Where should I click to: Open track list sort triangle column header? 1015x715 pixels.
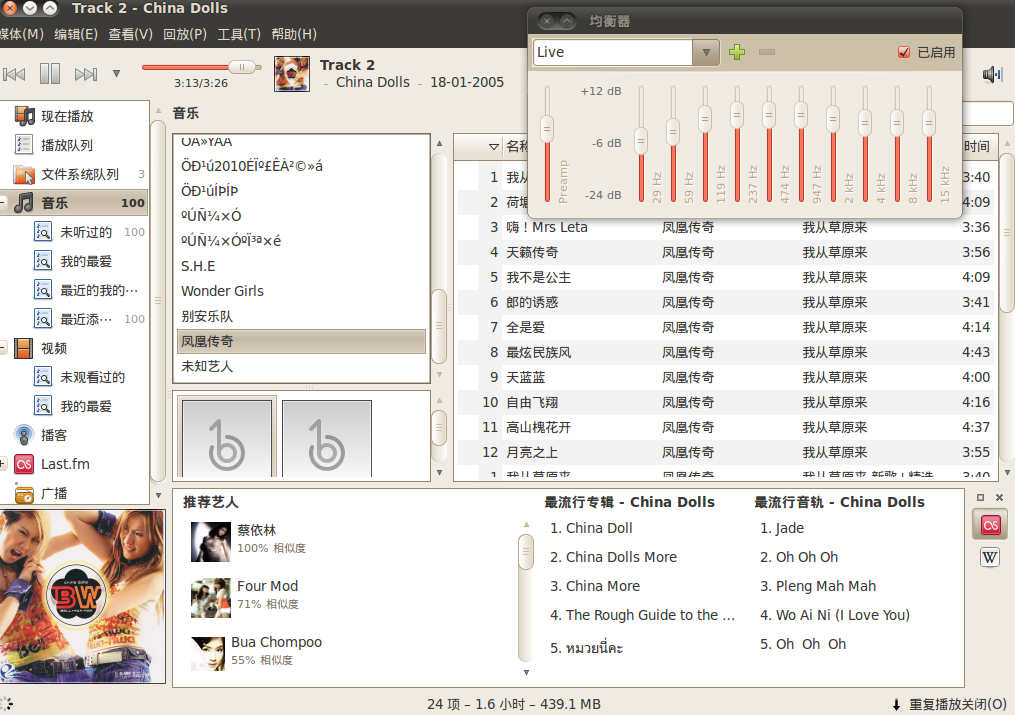coord(493,147)
